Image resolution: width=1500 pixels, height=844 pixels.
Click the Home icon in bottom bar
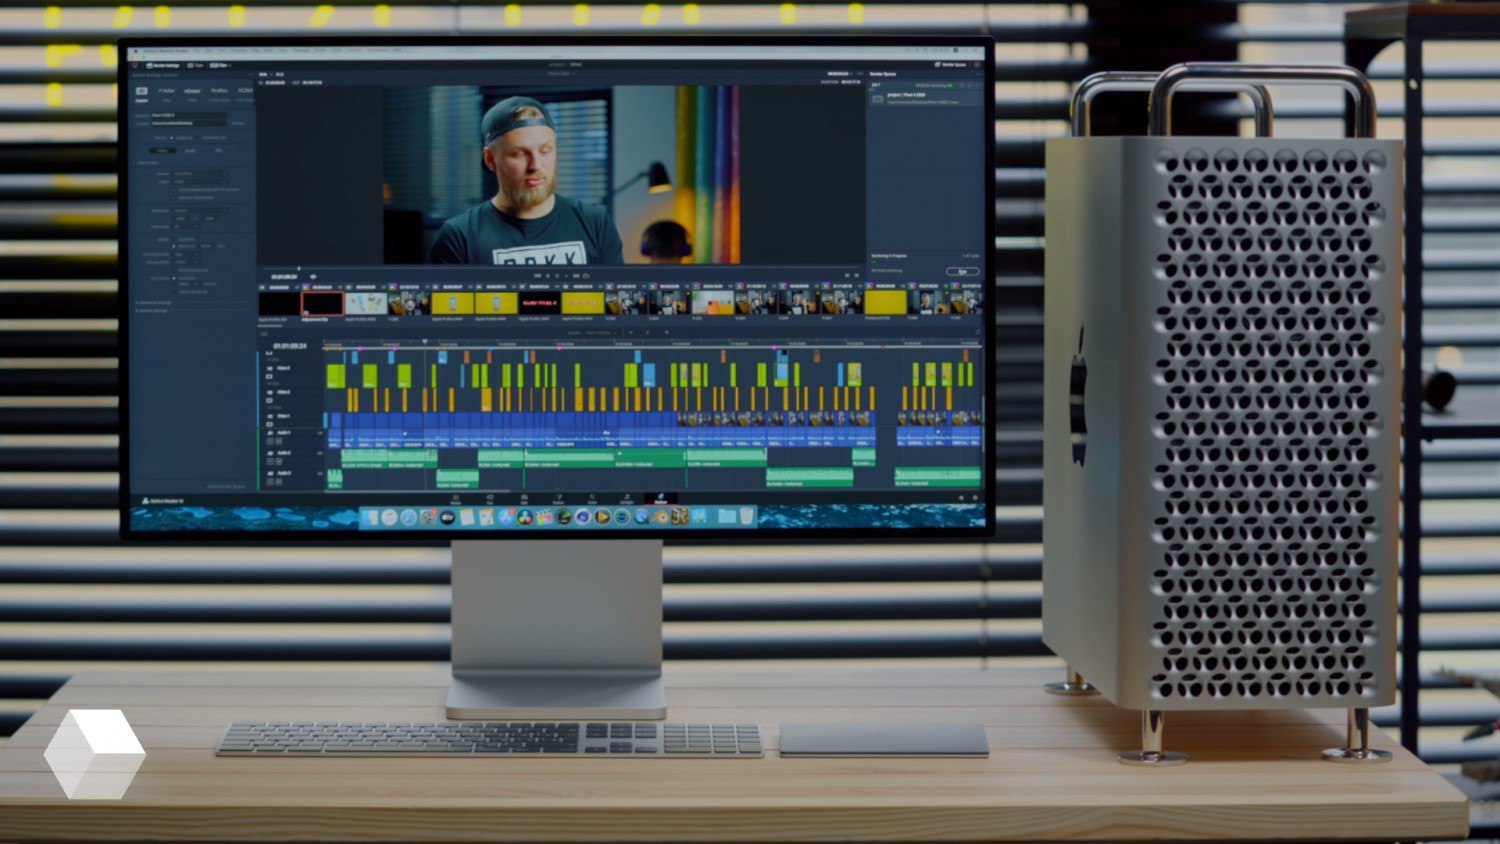pos(961,497)
